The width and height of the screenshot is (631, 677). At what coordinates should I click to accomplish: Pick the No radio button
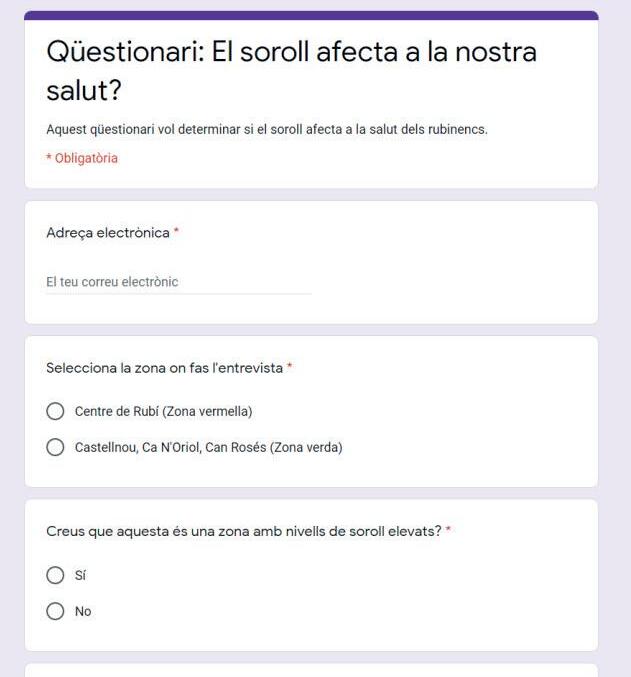56,611
